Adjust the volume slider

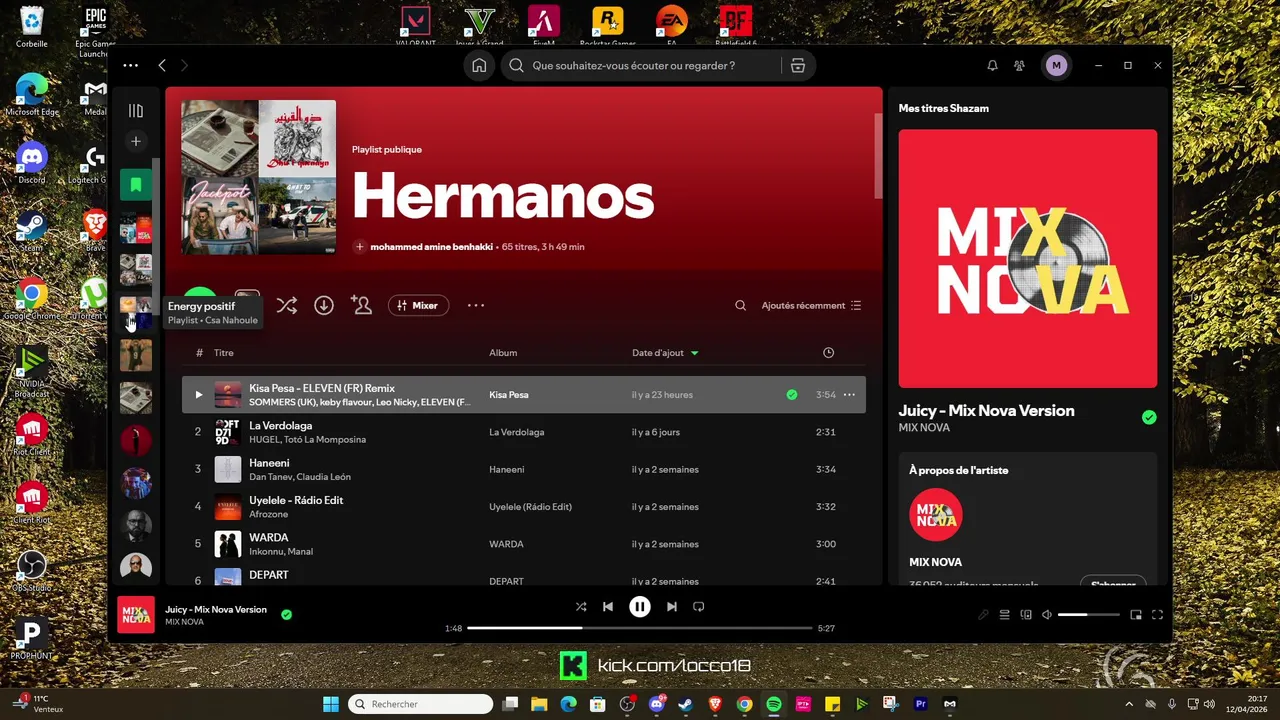1089,614
